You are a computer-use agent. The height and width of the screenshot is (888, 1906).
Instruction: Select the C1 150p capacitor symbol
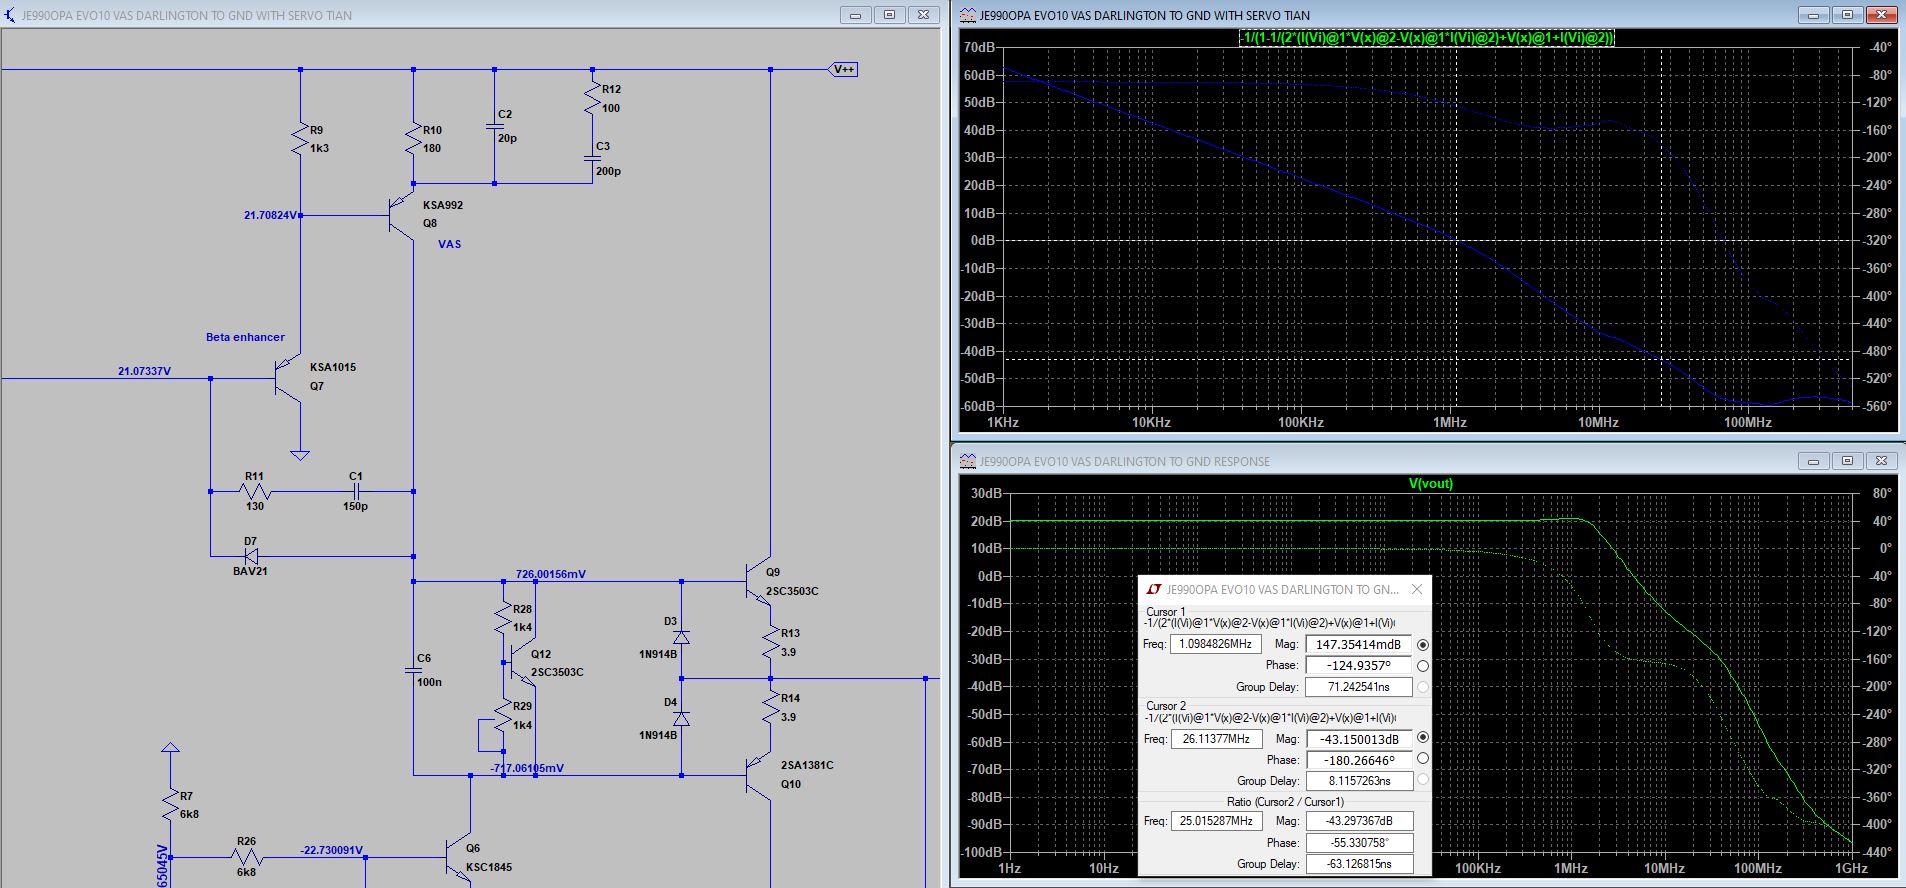[x=356, y=491]
